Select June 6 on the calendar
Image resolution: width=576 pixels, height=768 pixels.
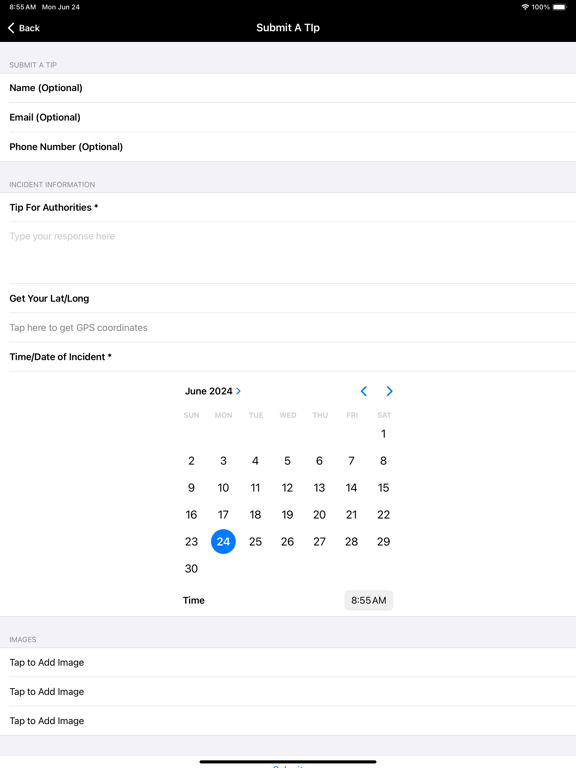(319, 461)
